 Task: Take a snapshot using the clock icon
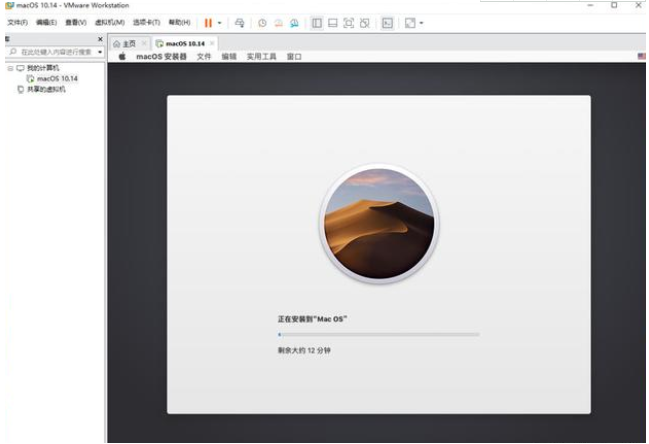tap(263, 22)
